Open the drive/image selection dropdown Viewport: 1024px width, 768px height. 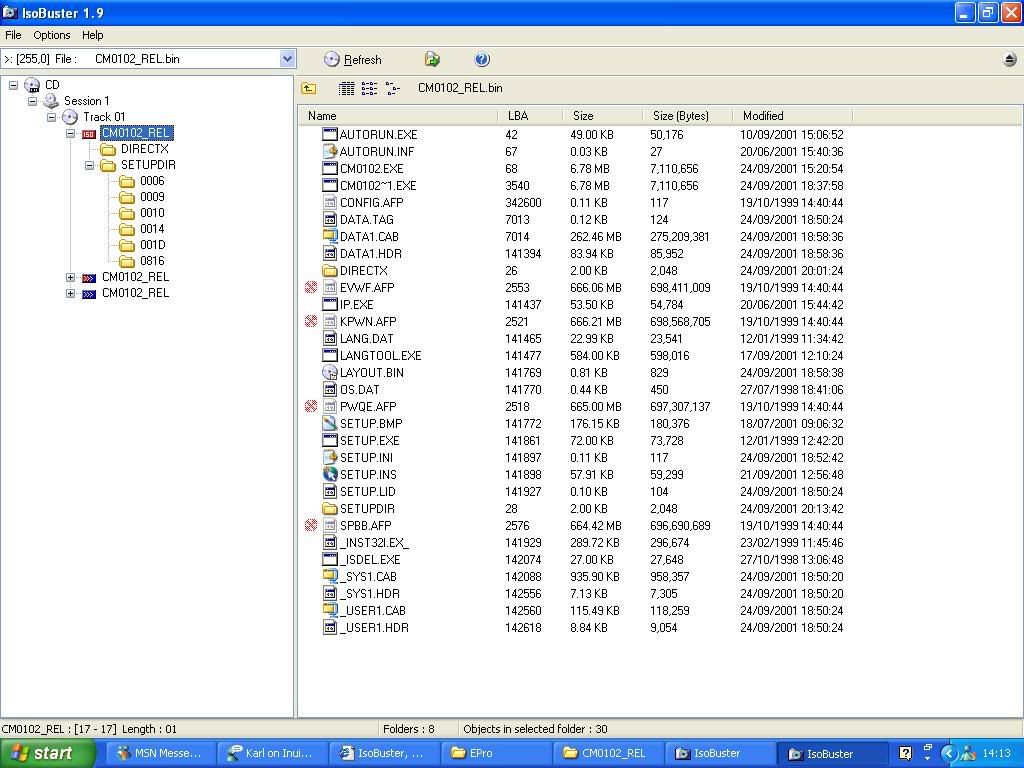(287, 59)
